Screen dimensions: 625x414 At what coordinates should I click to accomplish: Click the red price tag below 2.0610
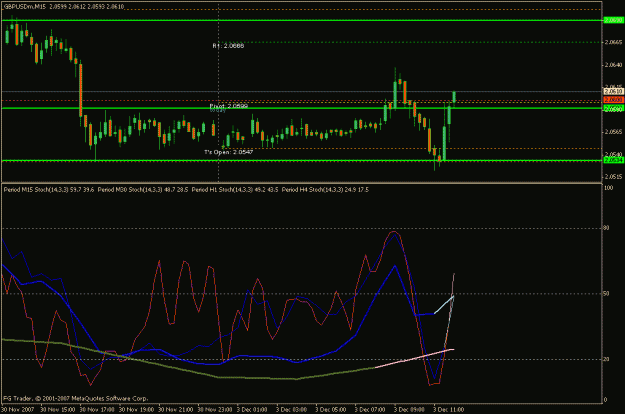[x=613, y=100]
